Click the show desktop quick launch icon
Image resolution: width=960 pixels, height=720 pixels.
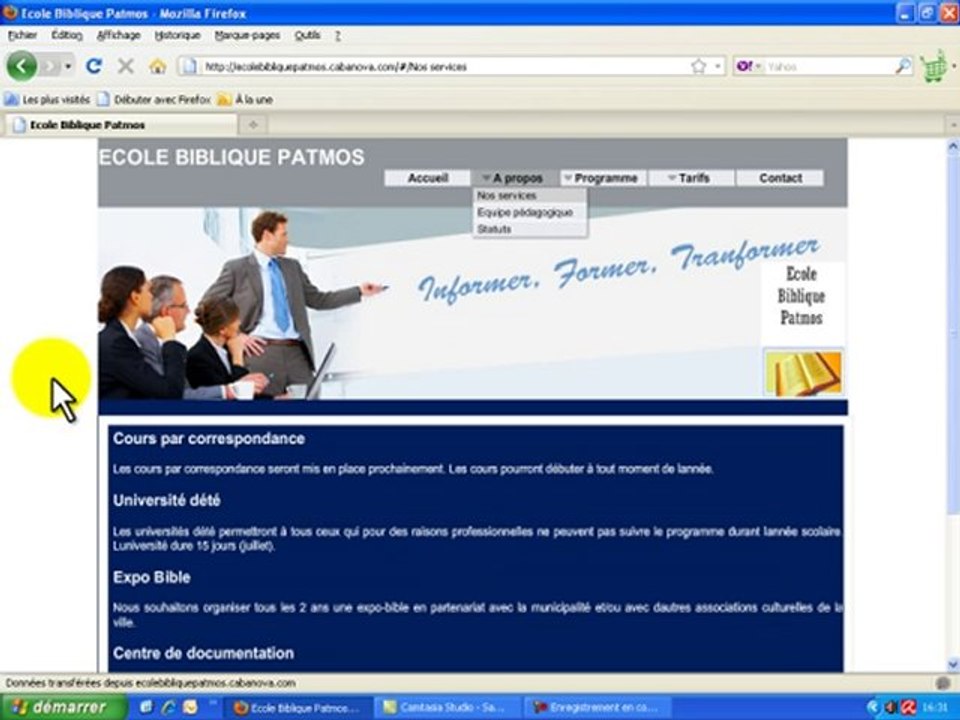click(x=147, y=707)
